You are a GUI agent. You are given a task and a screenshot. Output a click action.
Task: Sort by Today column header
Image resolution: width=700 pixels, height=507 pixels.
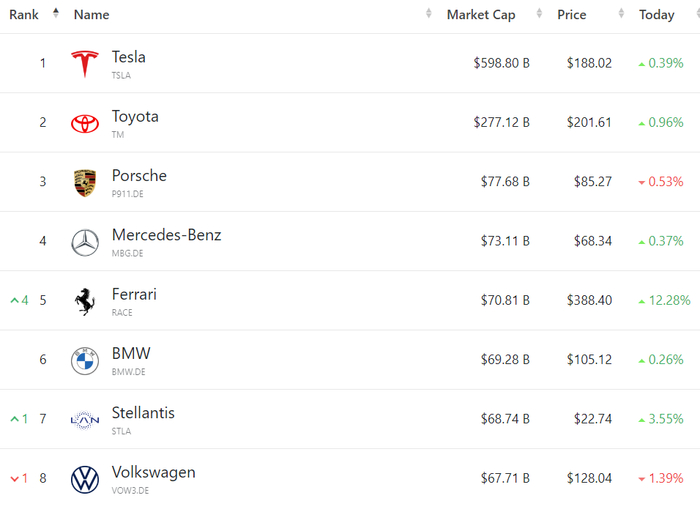tap(657, 15)
